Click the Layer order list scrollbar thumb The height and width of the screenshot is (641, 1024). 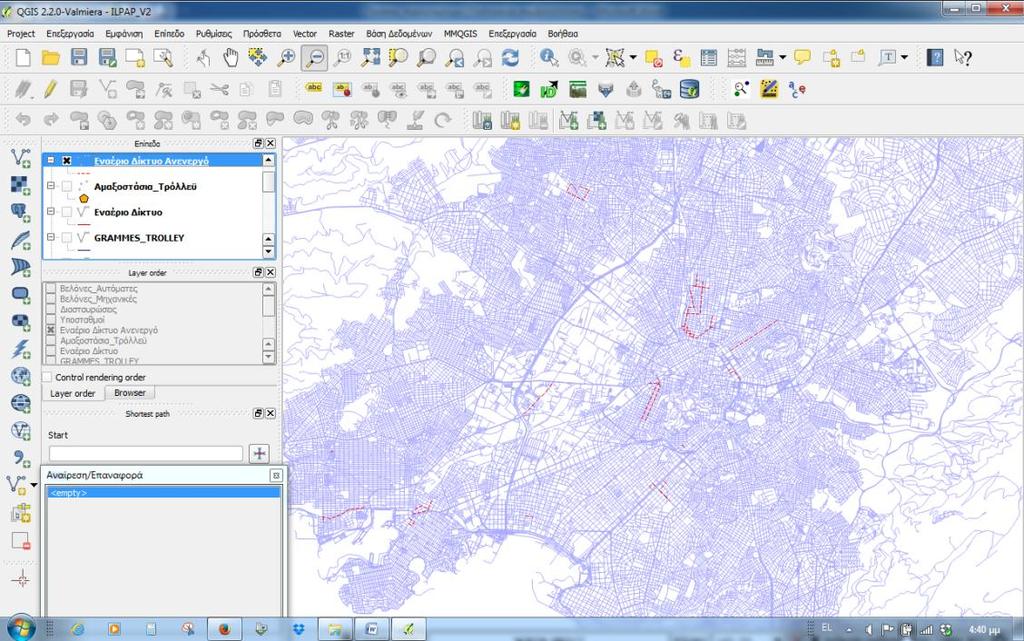point(268,306)
